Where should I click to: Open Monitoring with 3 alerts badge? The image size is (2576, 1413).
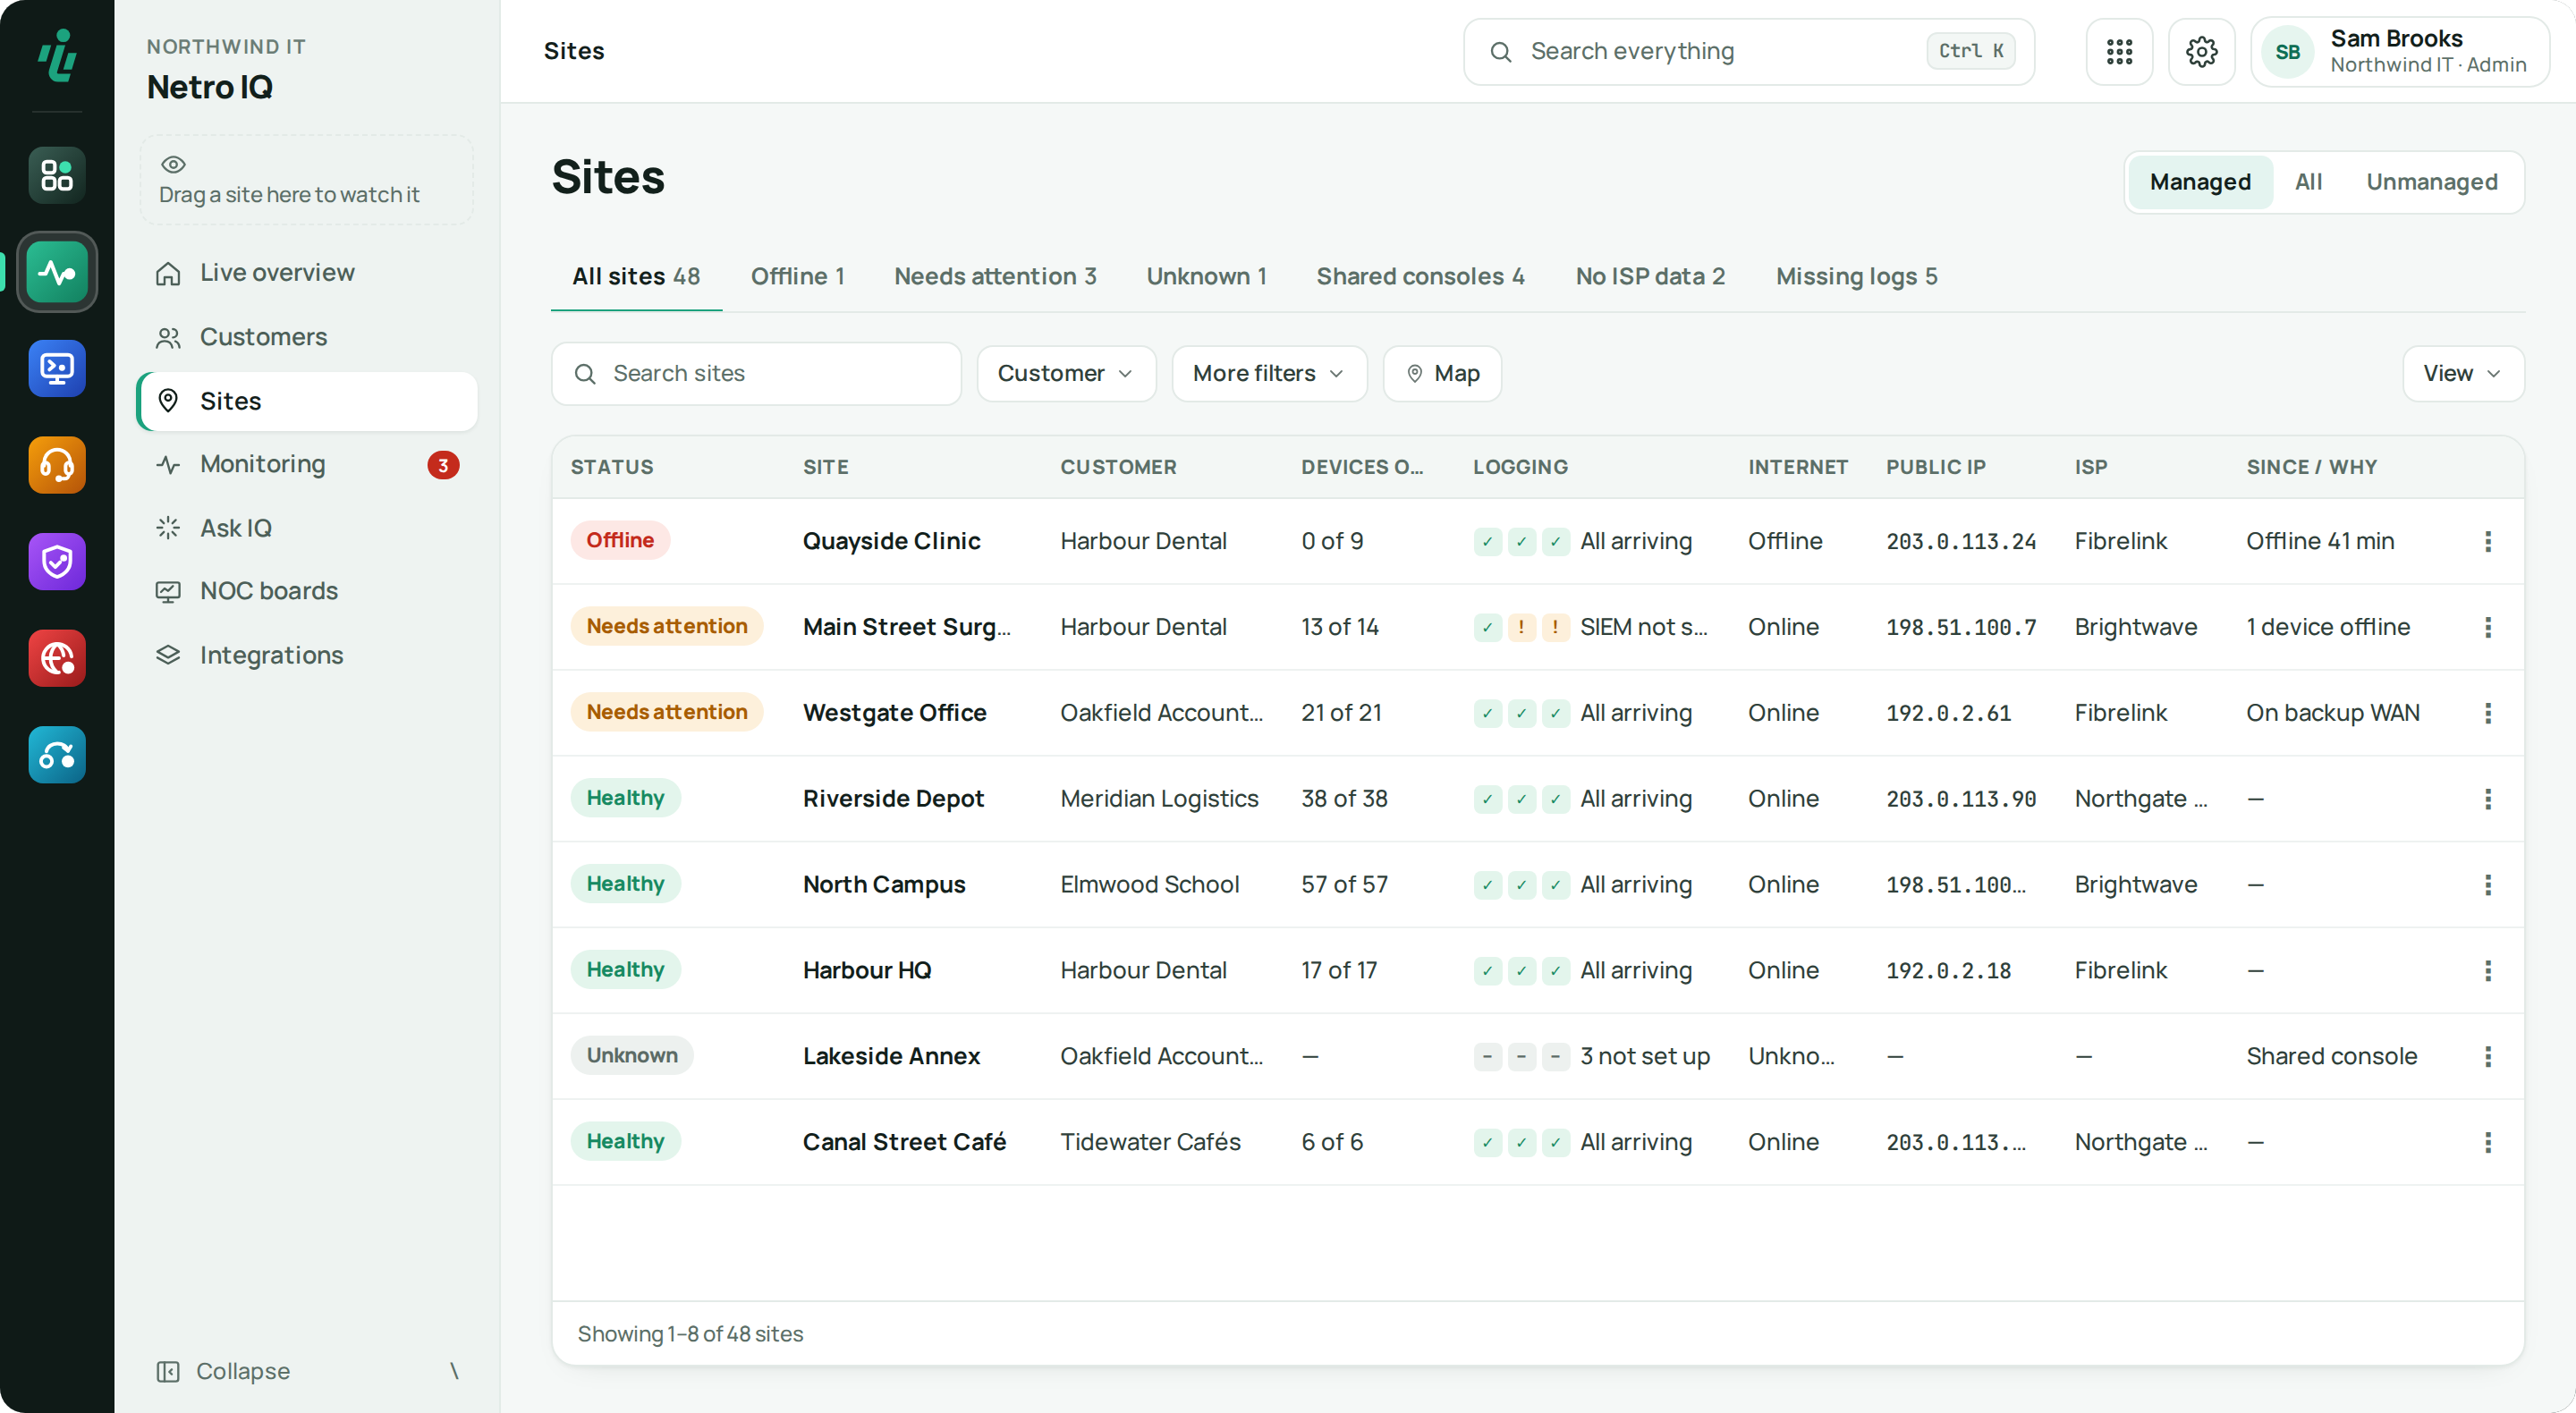pyautogui.click(x=307, y=464)
